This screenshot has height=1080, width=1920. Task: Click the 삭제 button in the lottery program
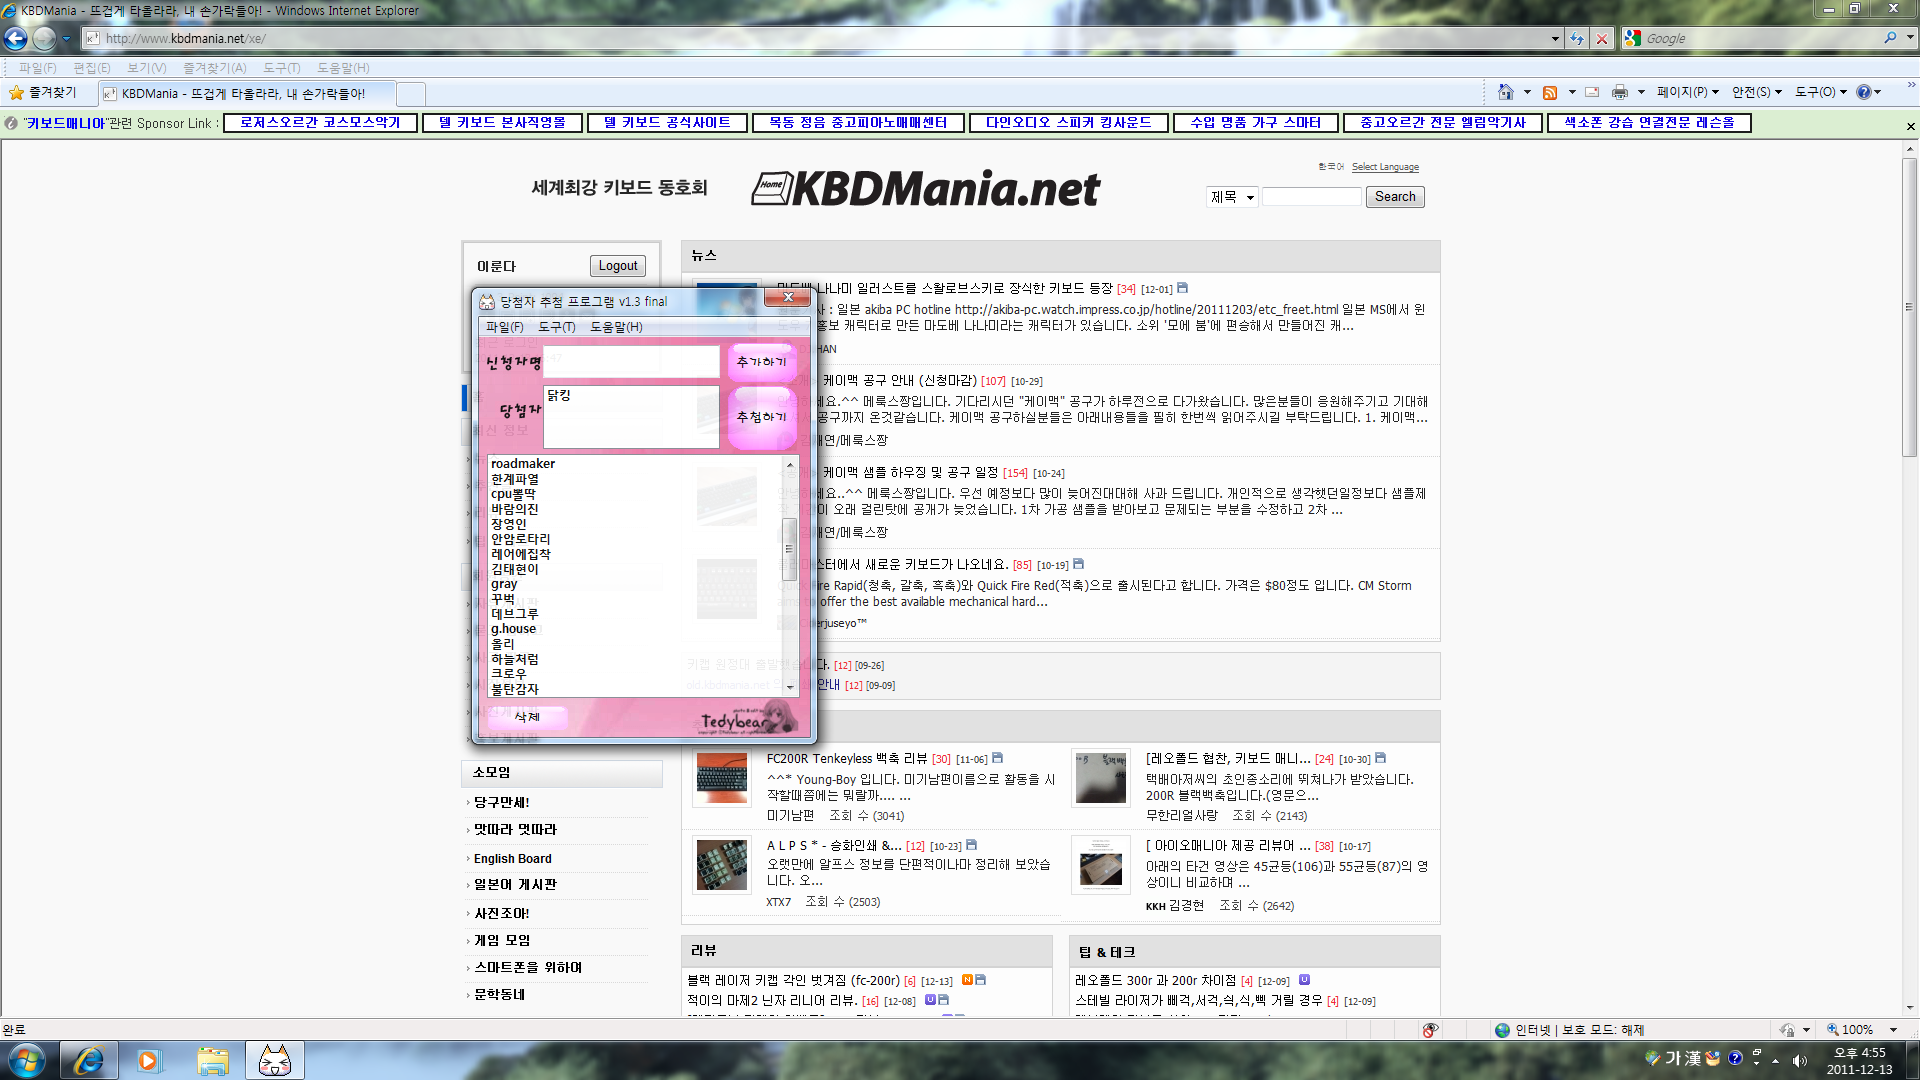click(x=527, y=717)
